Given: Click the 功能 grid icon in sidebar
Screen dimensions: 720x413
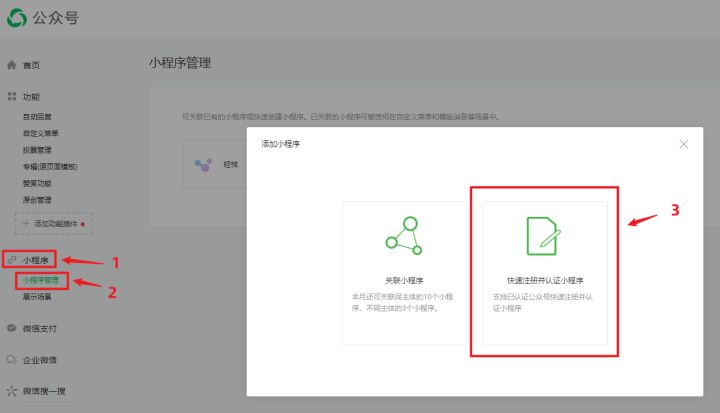Looking at the screenshot, I should [x=12, y=96].
